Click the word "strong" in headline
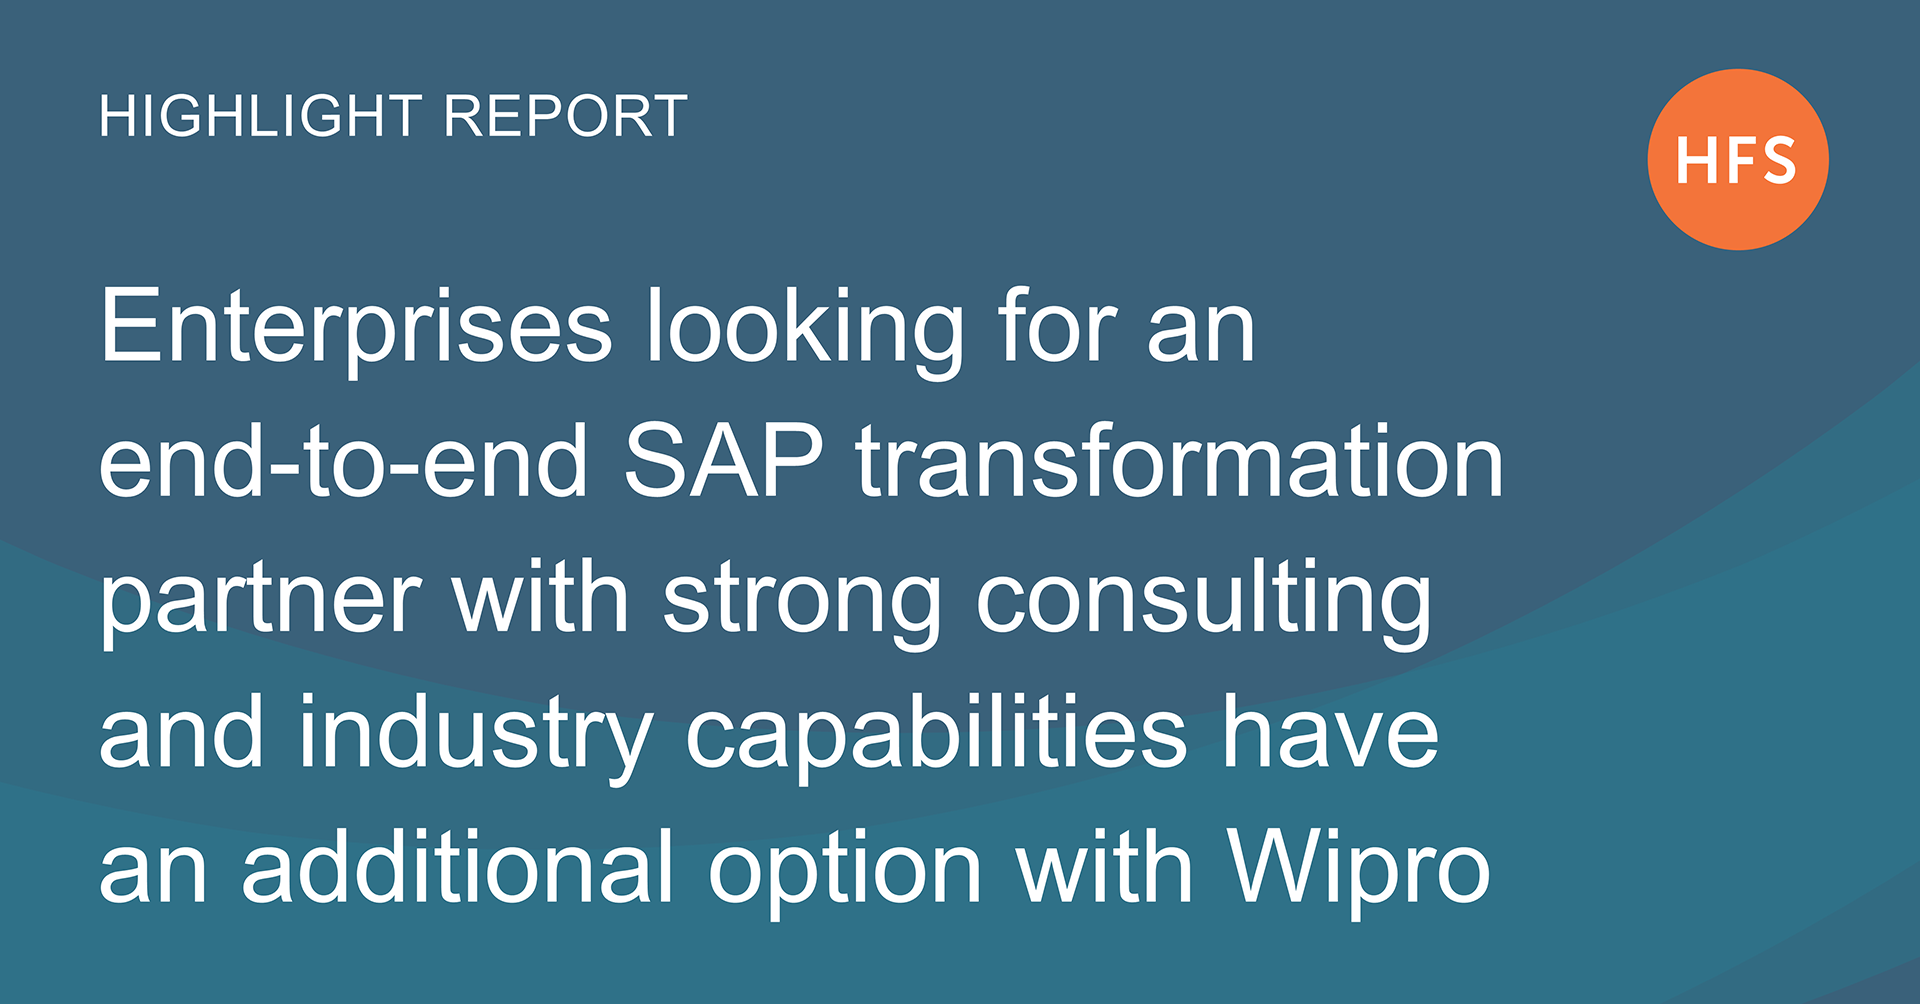1920x1004 pixels. (802, 600)
